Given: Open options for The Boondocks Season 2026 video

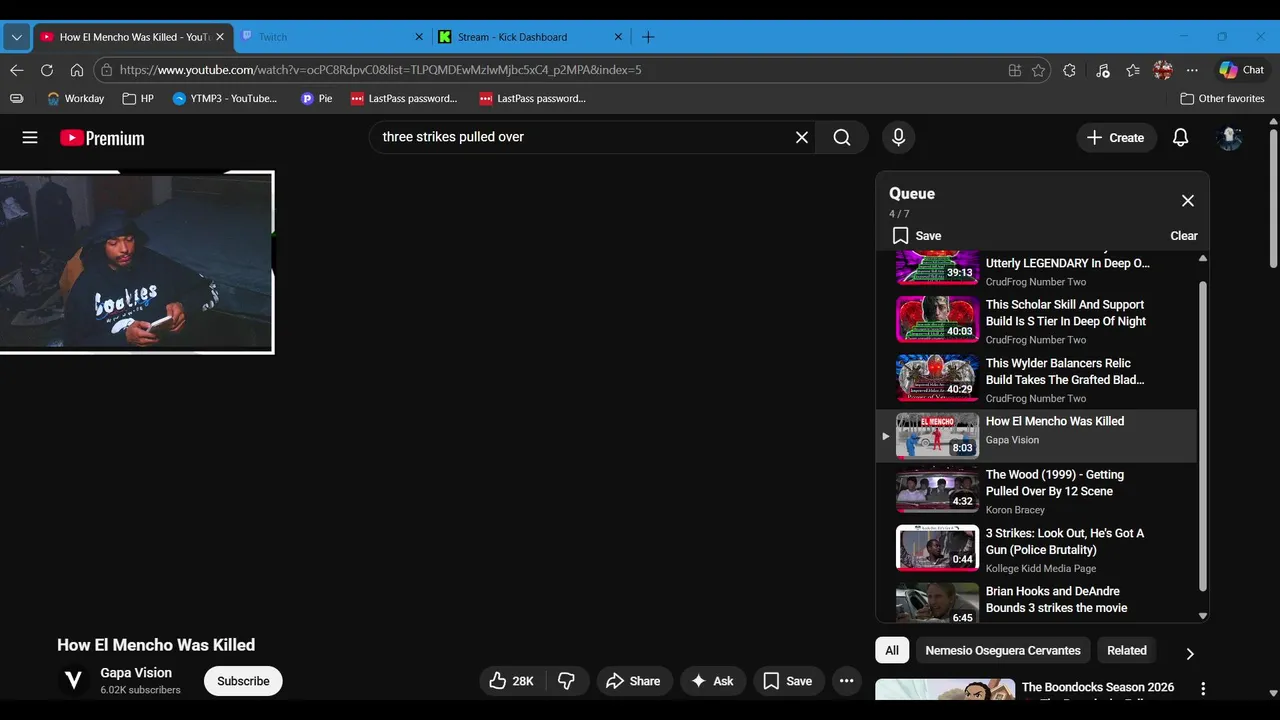Looking at the screenshot, I should point(1203,688).
